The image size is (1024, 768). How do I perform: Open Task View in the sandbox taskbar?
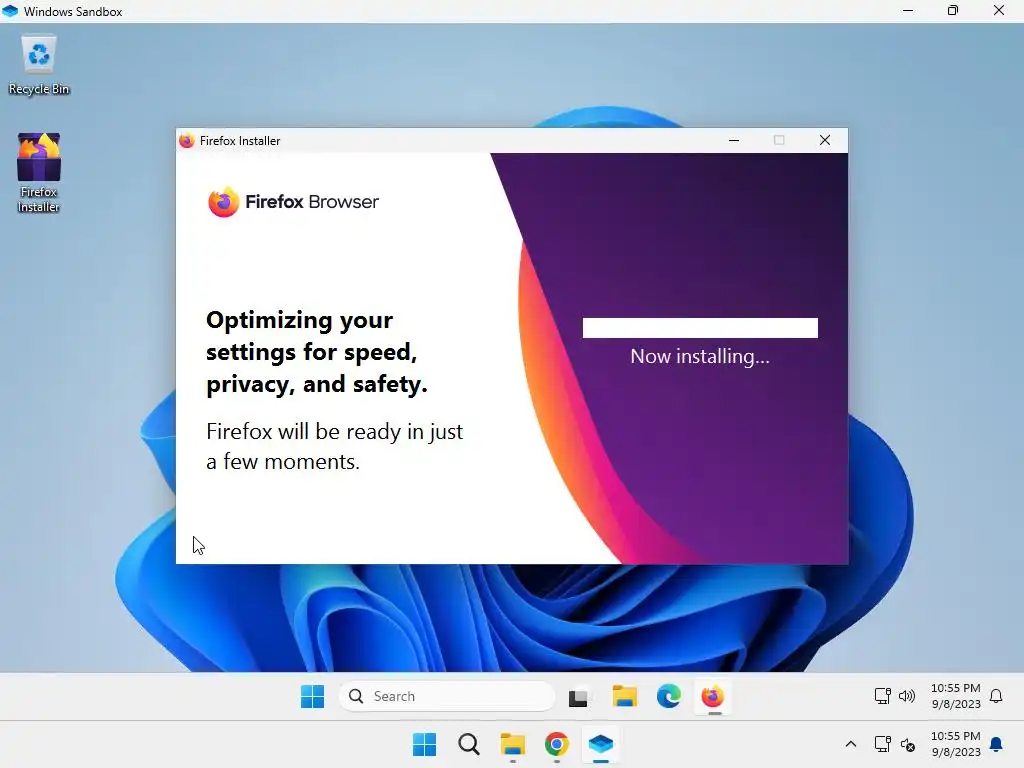(x=577, y=697)
